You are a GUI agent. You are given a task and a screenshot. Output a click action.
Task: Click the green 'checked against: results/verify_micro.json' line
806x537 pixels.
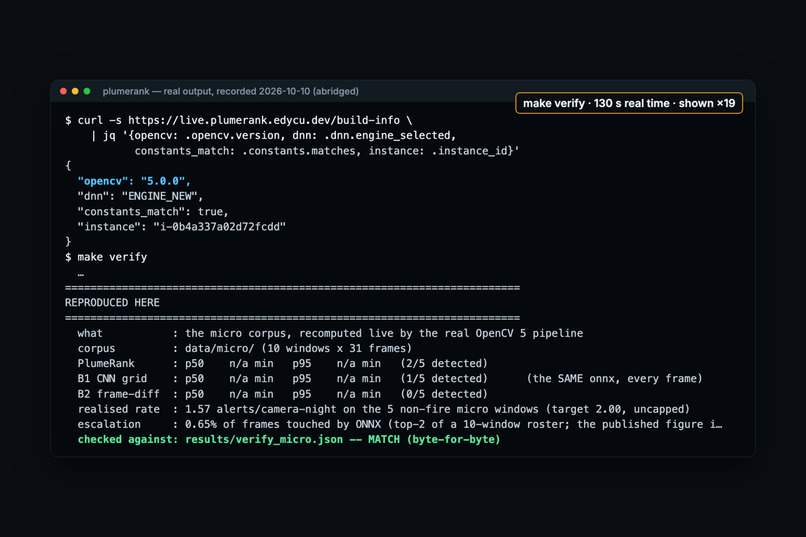[289, 439]
